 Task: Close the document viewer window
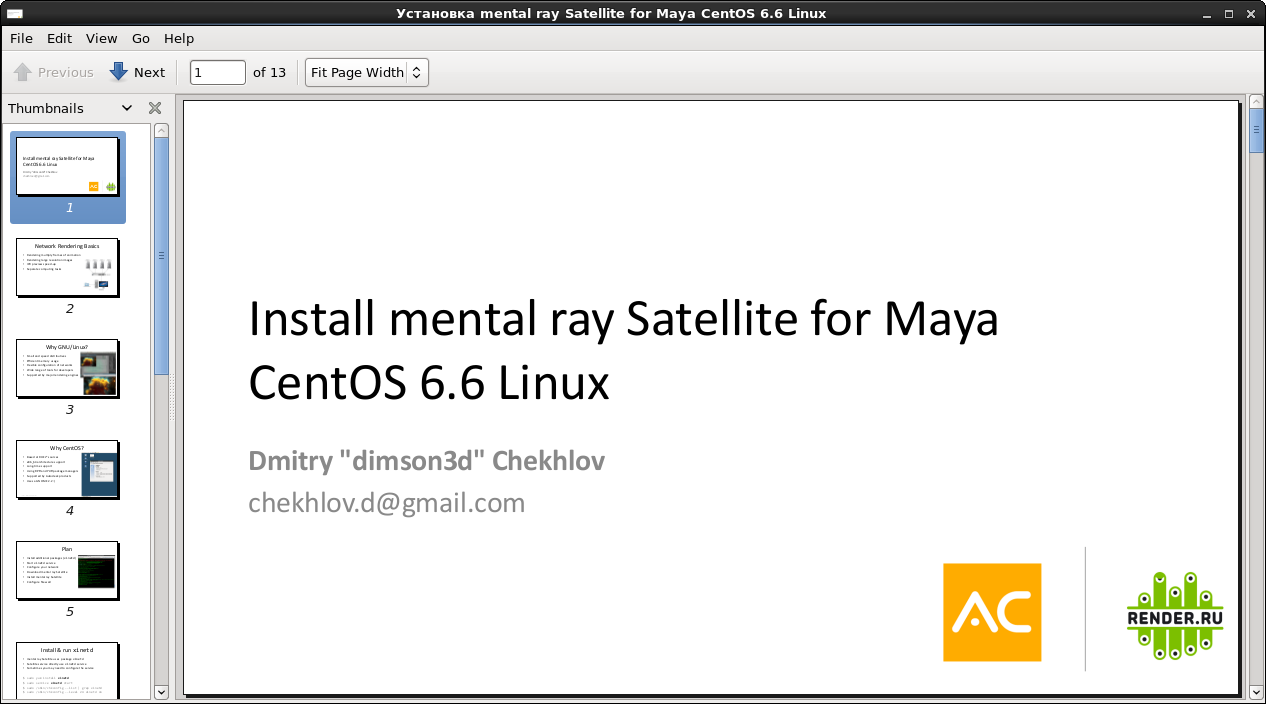coord(1252,13)
